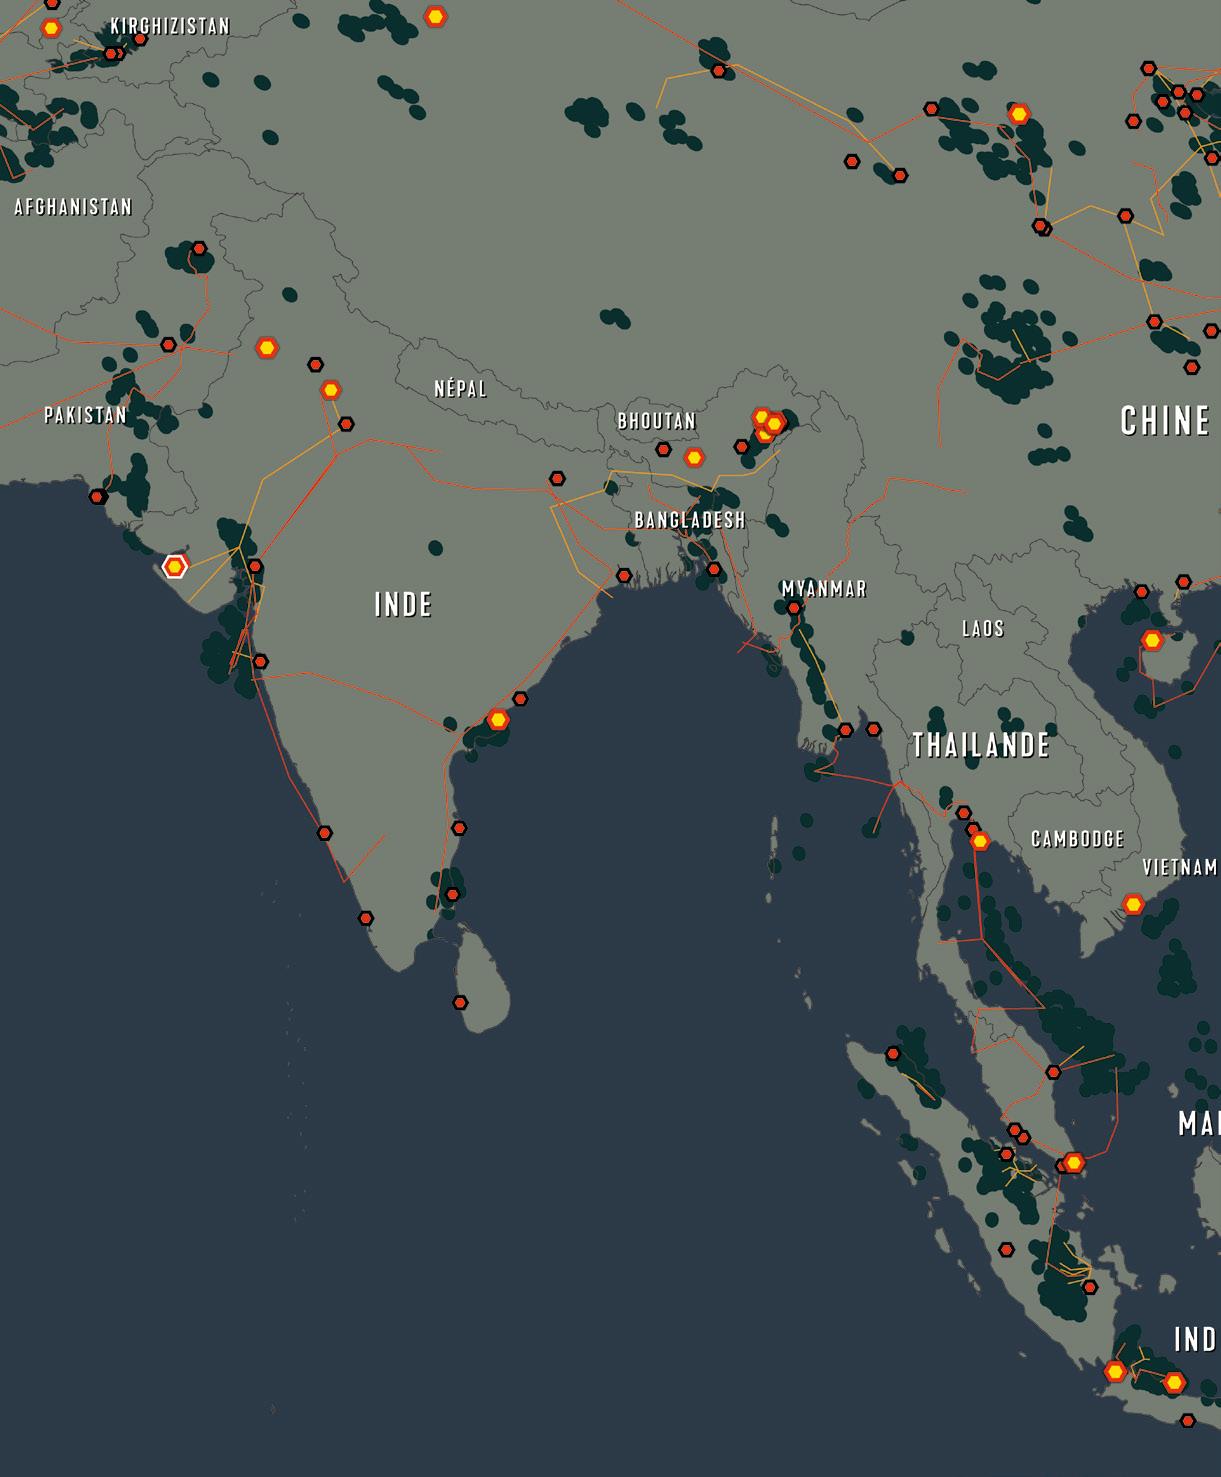
Task: Open the red marker on Chittagong coast
Action: [714, 570]
